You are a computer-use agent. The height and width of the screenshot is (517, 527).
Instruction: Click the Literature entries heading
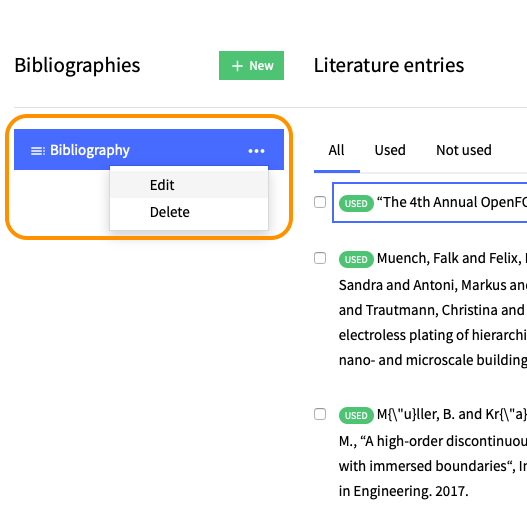(389, 65)
